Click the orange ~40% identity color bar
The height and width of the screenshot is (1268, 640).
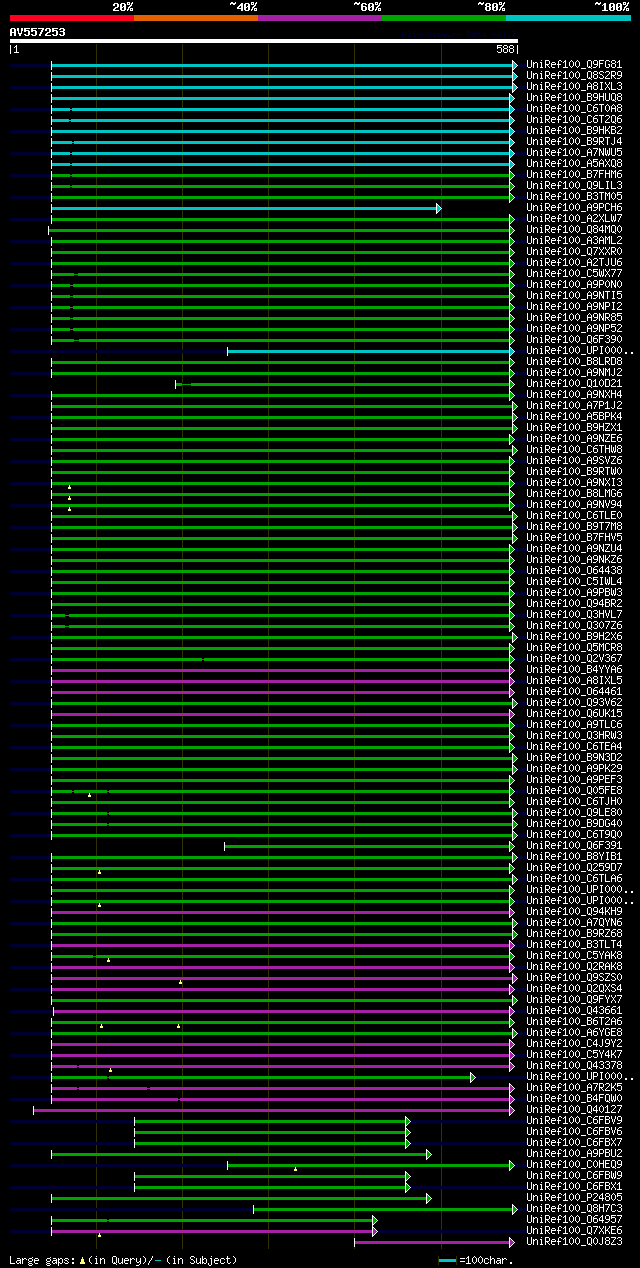pos(195,18)
